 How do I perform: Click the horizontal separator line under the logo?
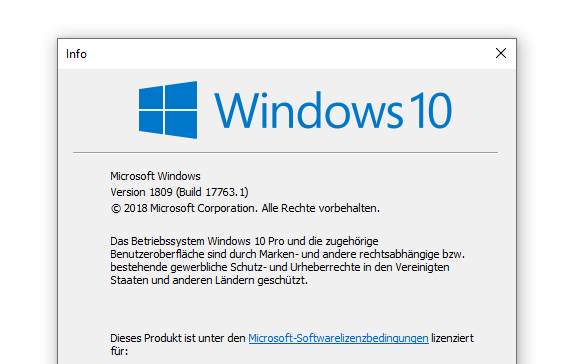click(285, 152)
